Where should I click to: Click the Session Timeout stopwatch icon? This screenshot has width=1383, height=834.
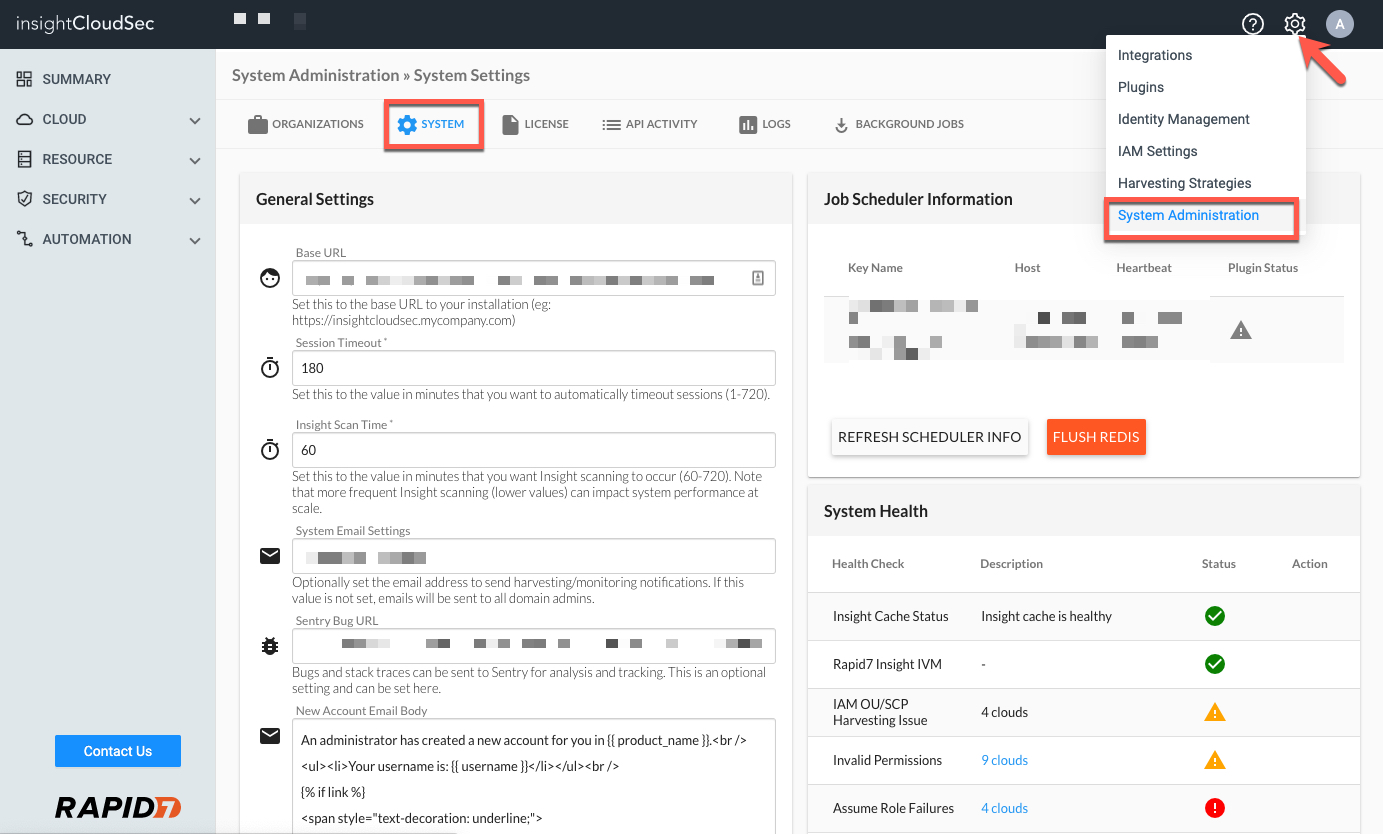[x=270, y=368]
